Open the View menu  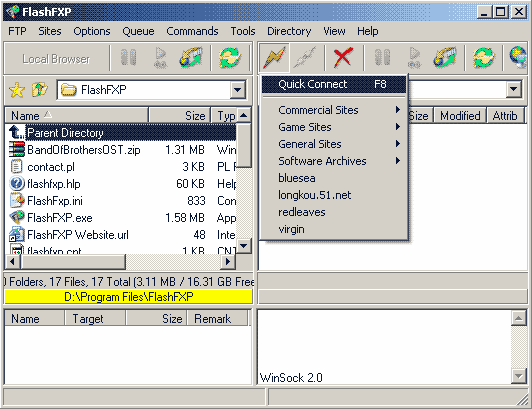[x=334, y=31]
